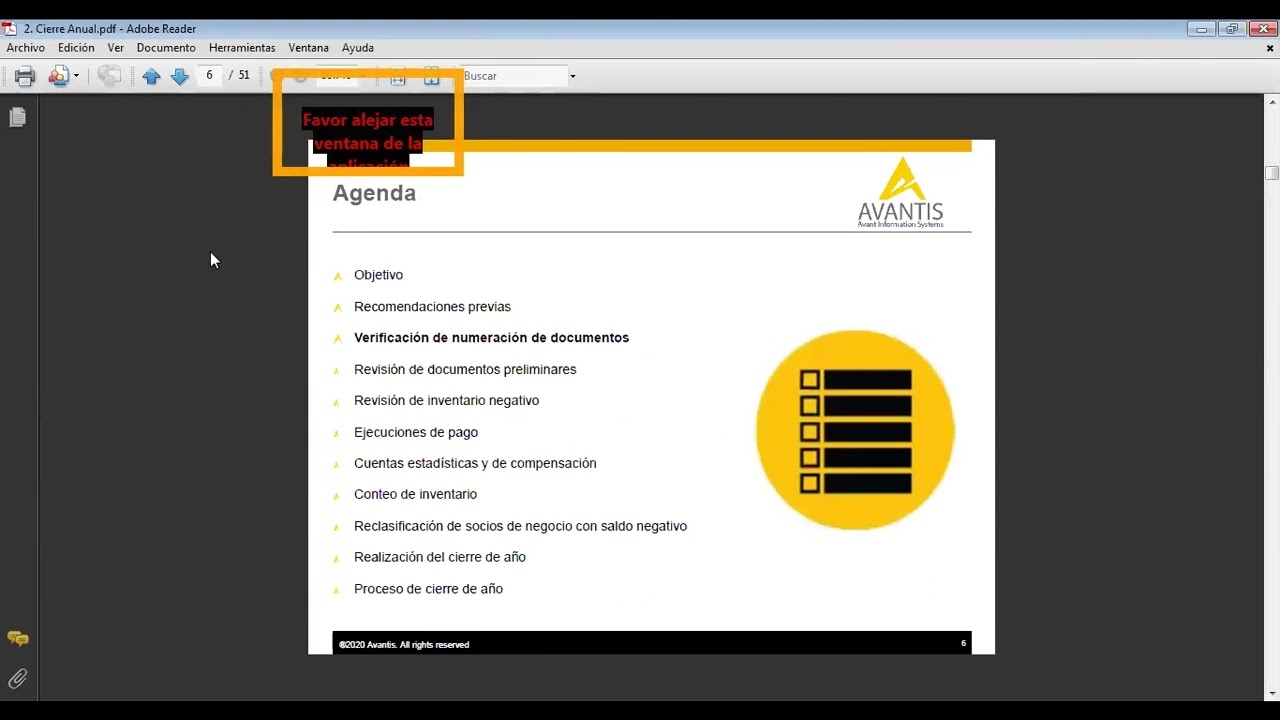This screenshot has width=1280, height=720.
Task: Click the scrollbar up arrow
Action: [1272, 101]
